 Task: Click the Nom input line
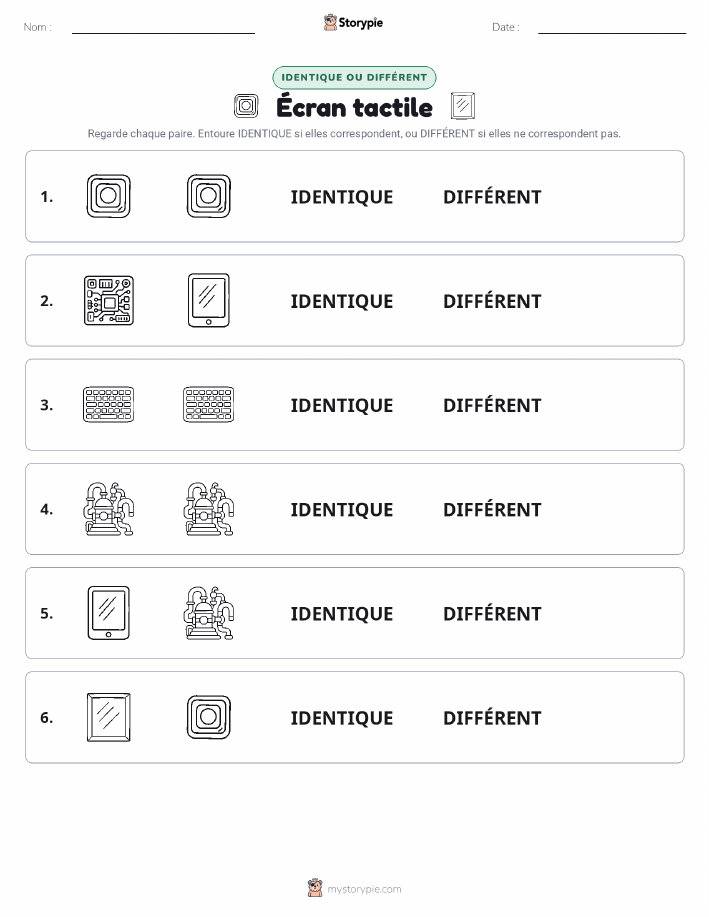click(163, 28)
